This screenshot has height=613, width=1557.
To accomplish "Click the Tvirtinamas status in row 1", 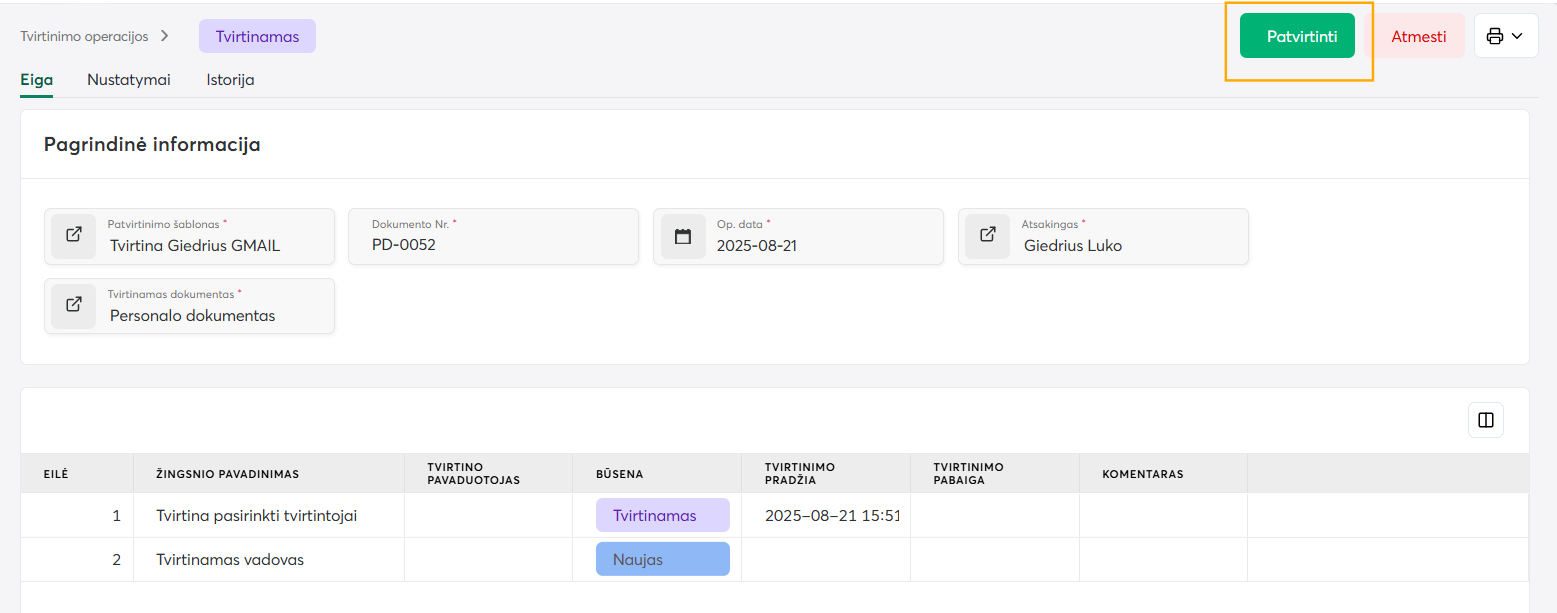I will [662, 516].
